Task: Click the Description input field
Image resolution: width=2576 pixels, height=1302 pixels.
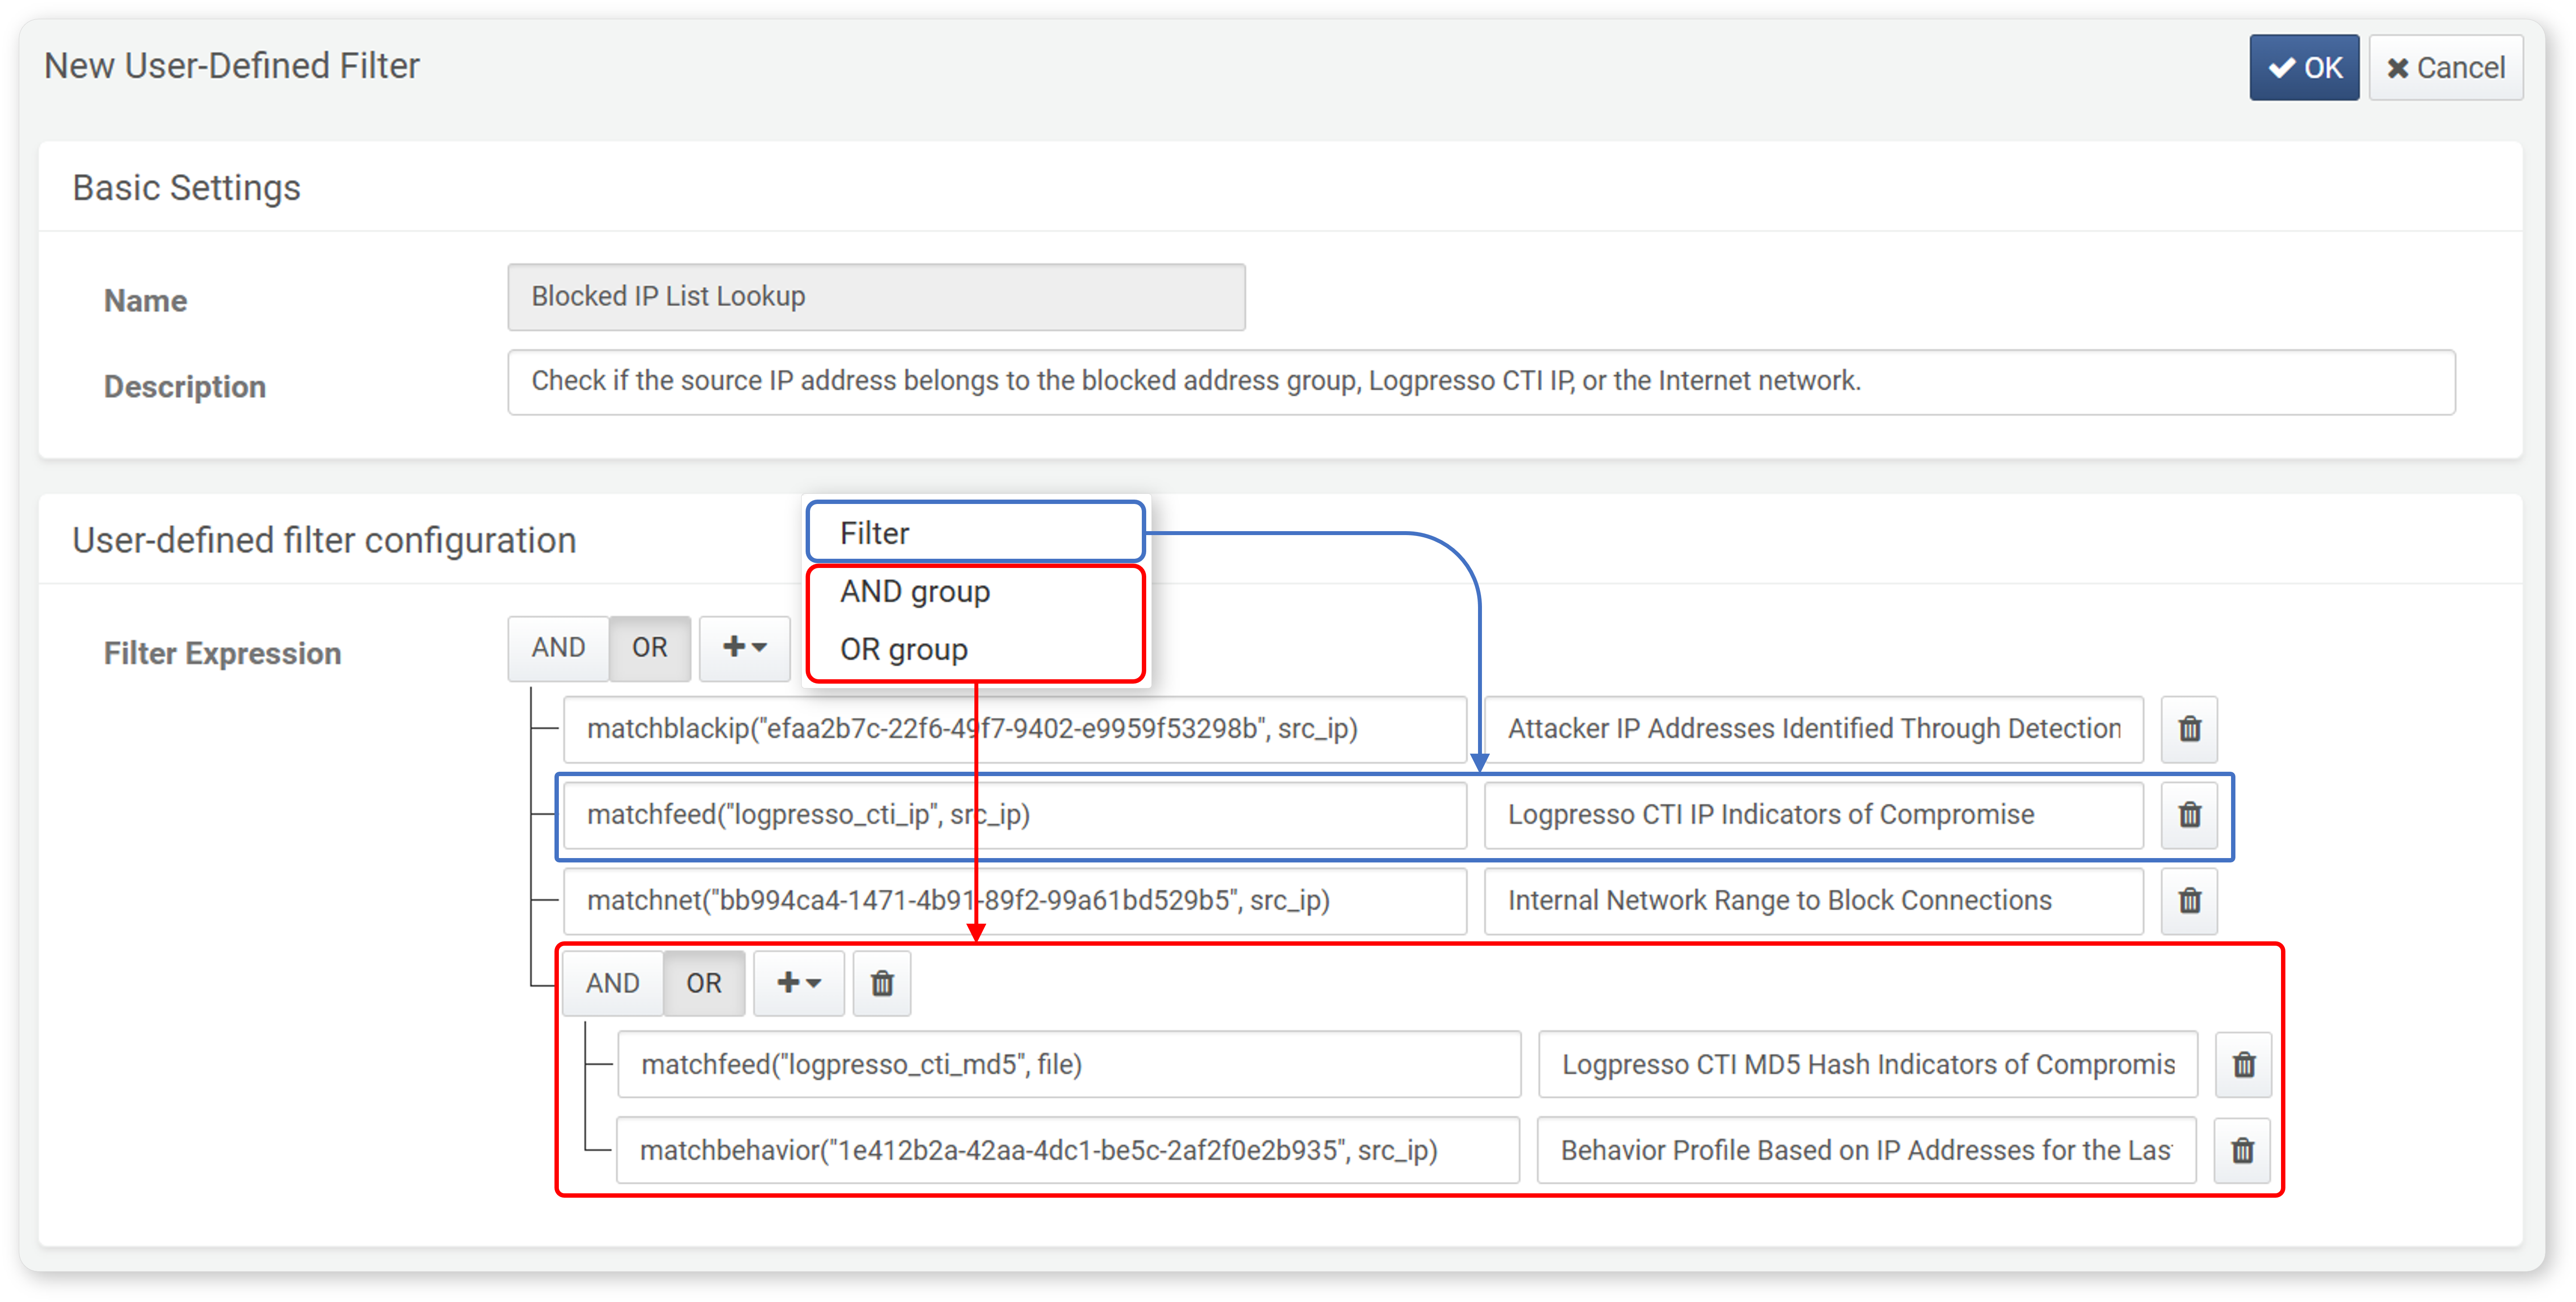Action: pos(1481,382)
